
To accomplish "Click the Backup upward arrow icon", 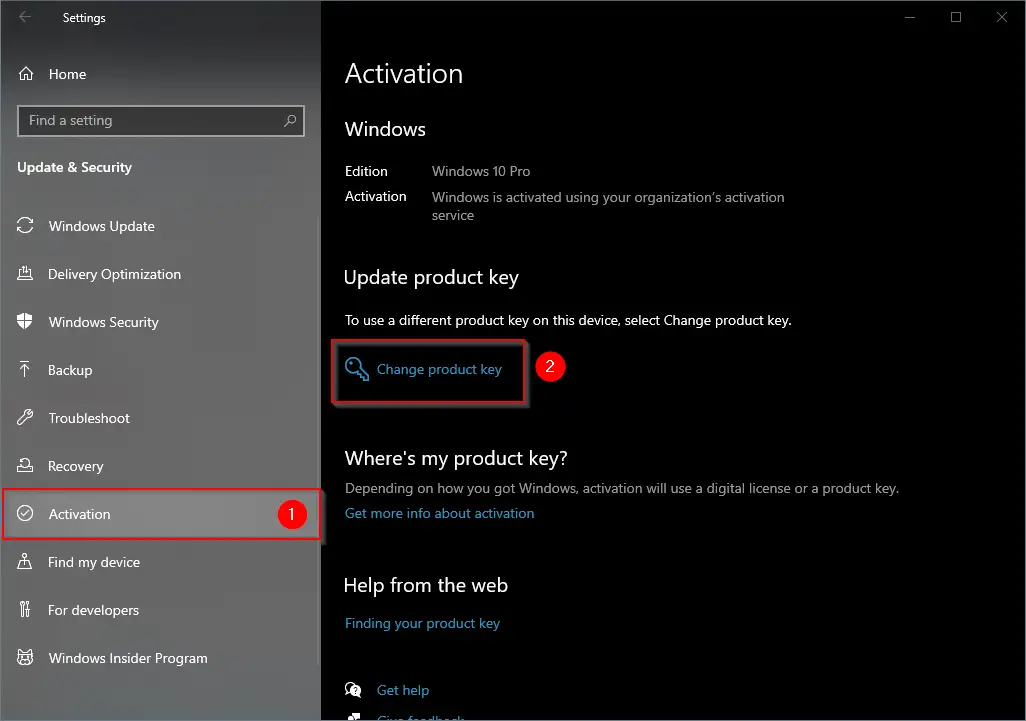I will coord(25,370).
